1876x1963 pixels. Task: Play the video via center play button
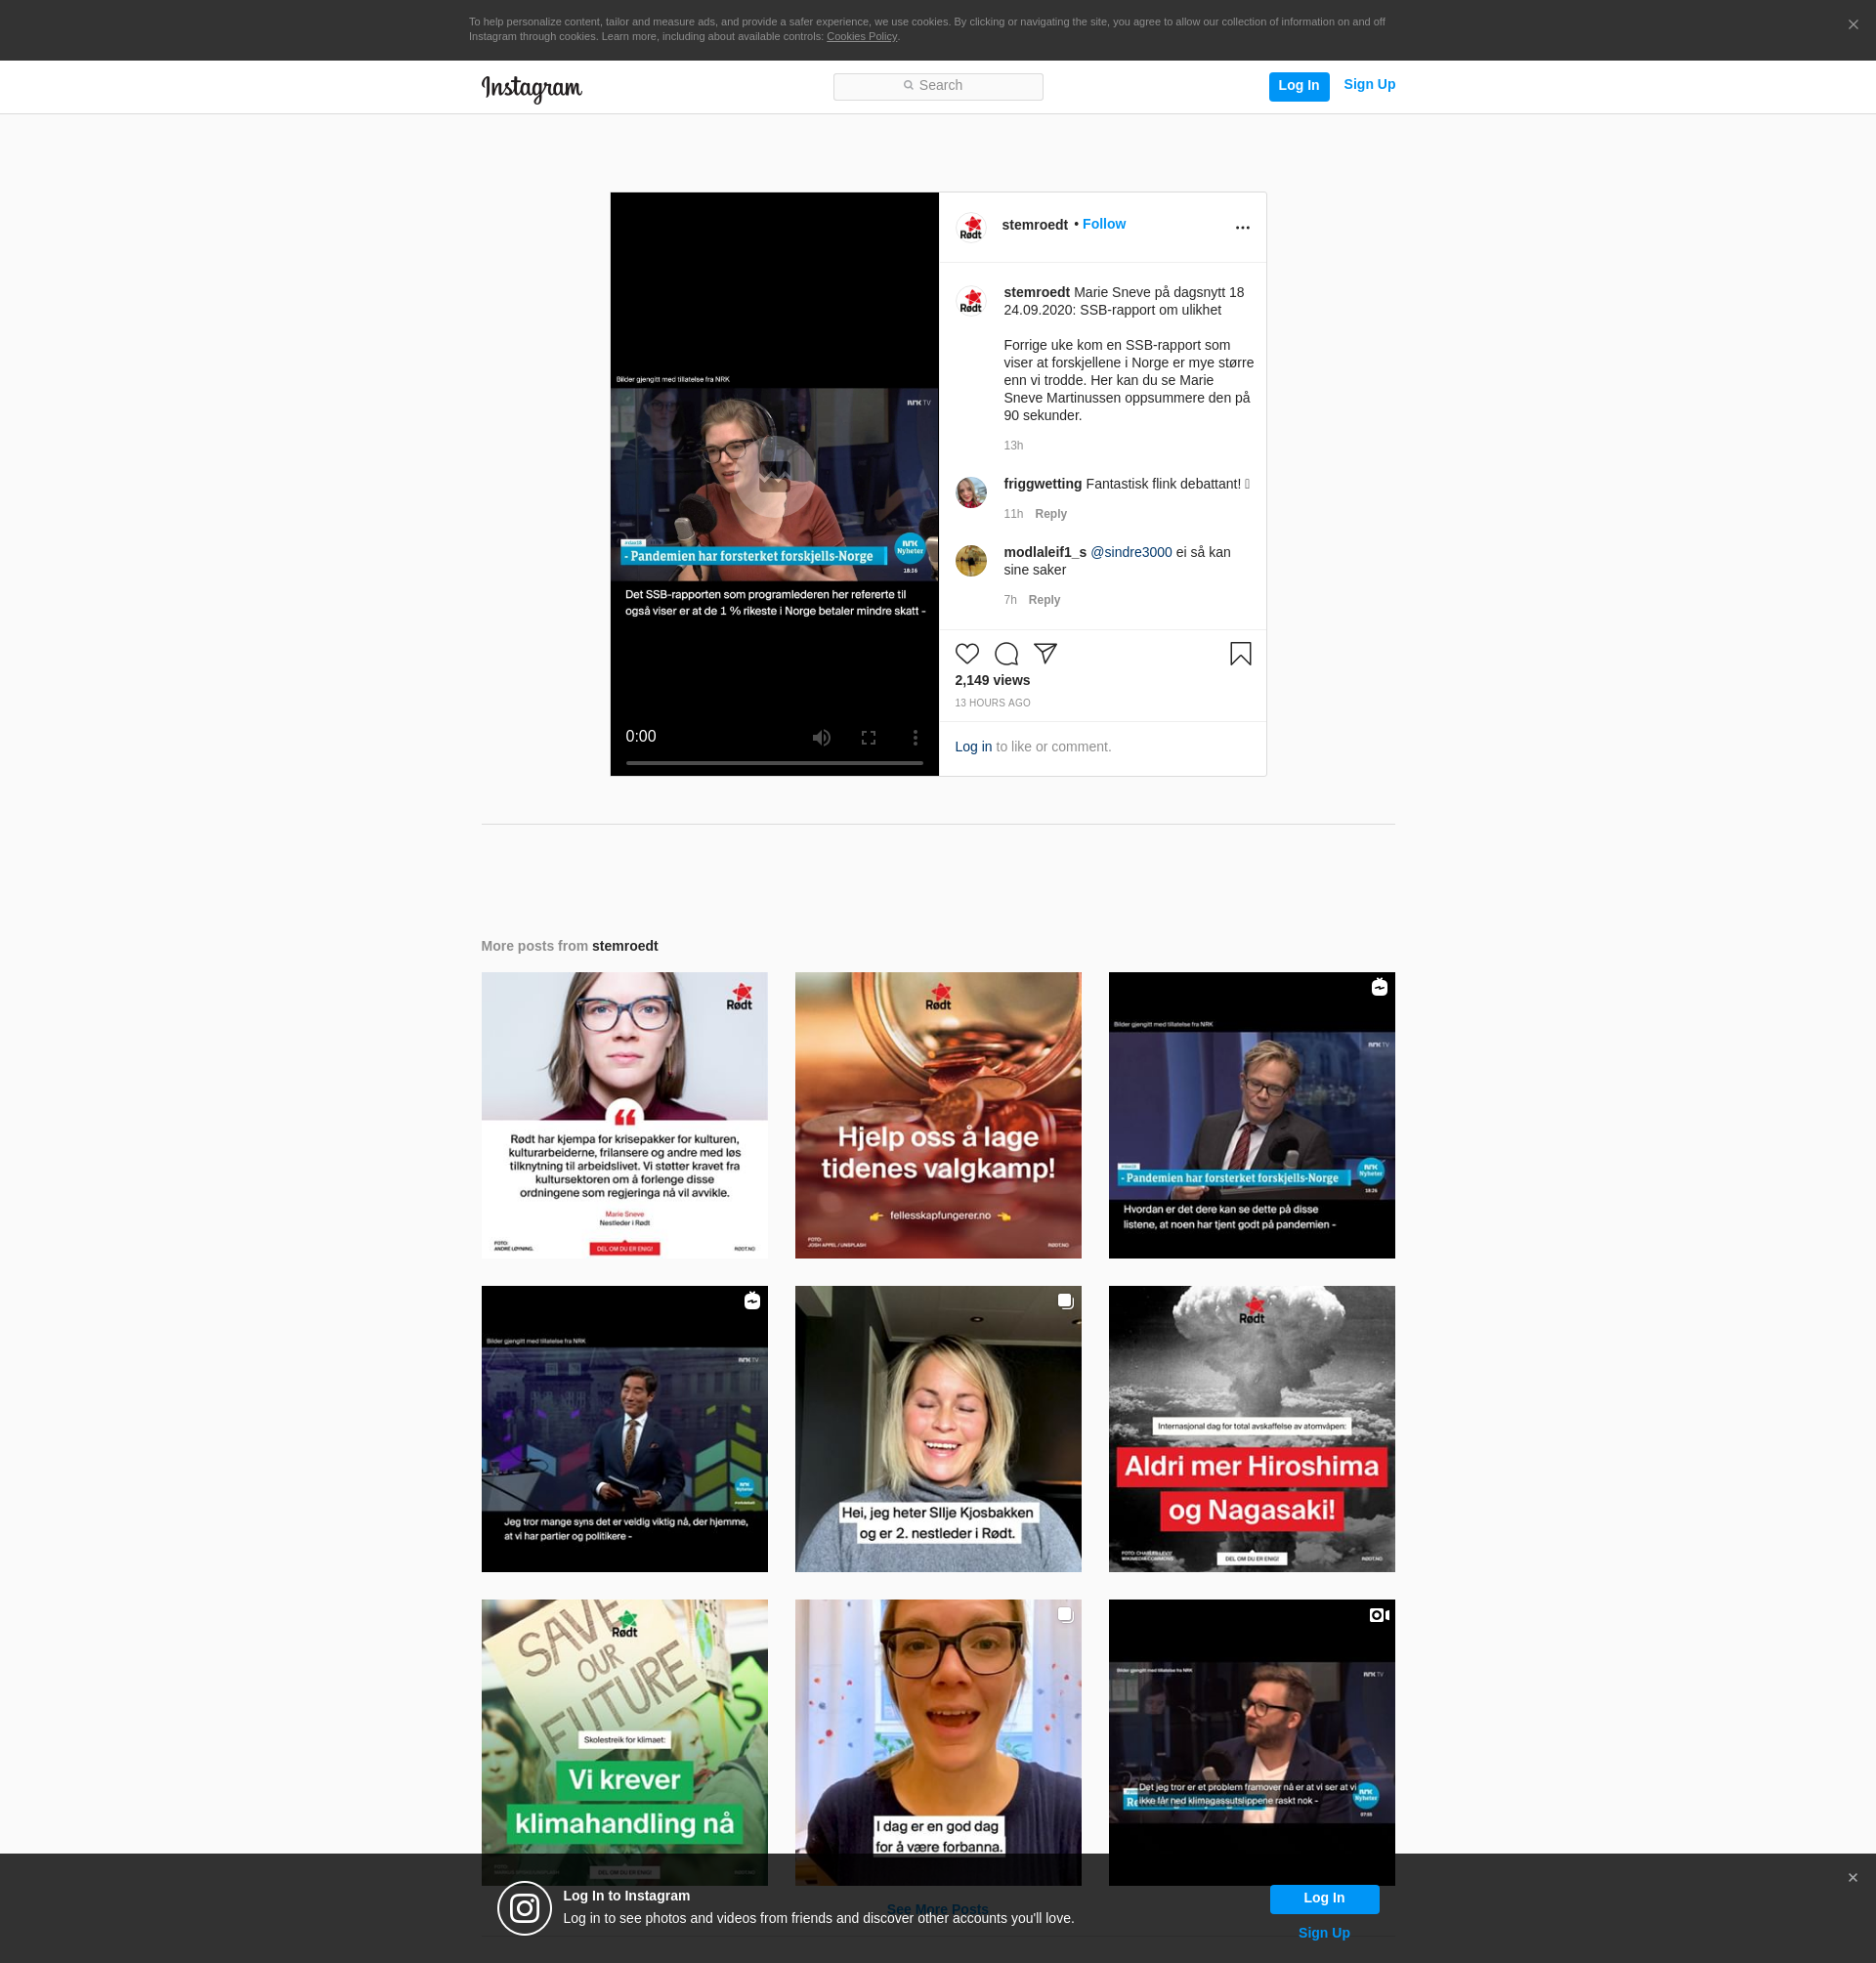[x=774, y=477]
